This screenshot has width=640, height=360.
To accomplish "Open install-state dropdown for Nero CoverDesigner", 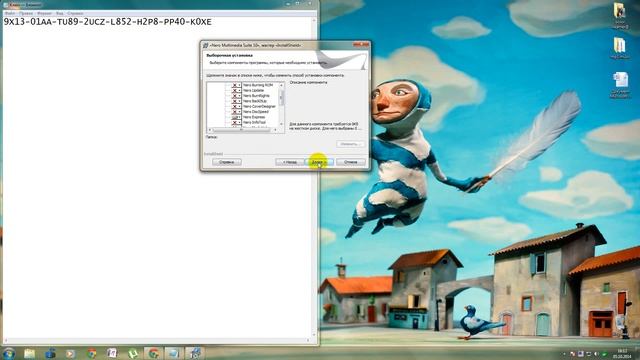I will (236, 106).
